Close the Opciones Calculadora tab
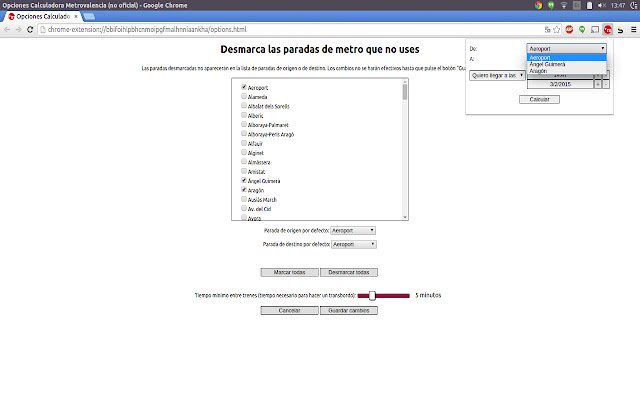This screenshot has height=400, width=640. [76, 16]
